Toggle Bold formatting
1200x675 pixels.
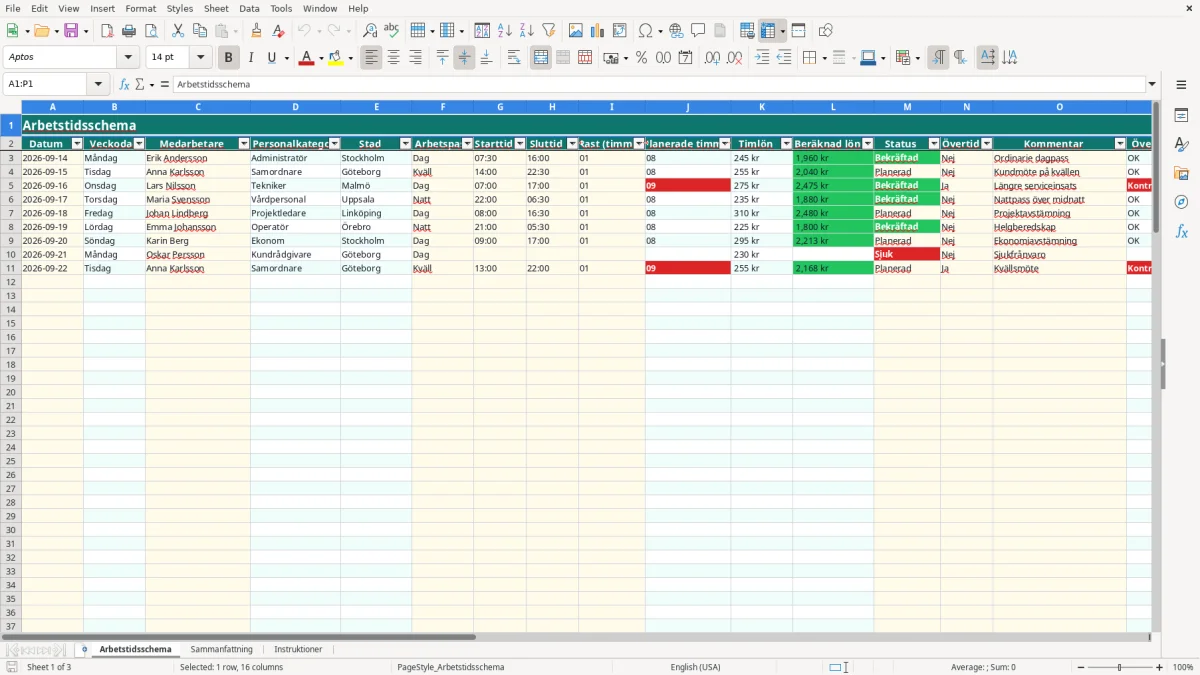(229, 58)
